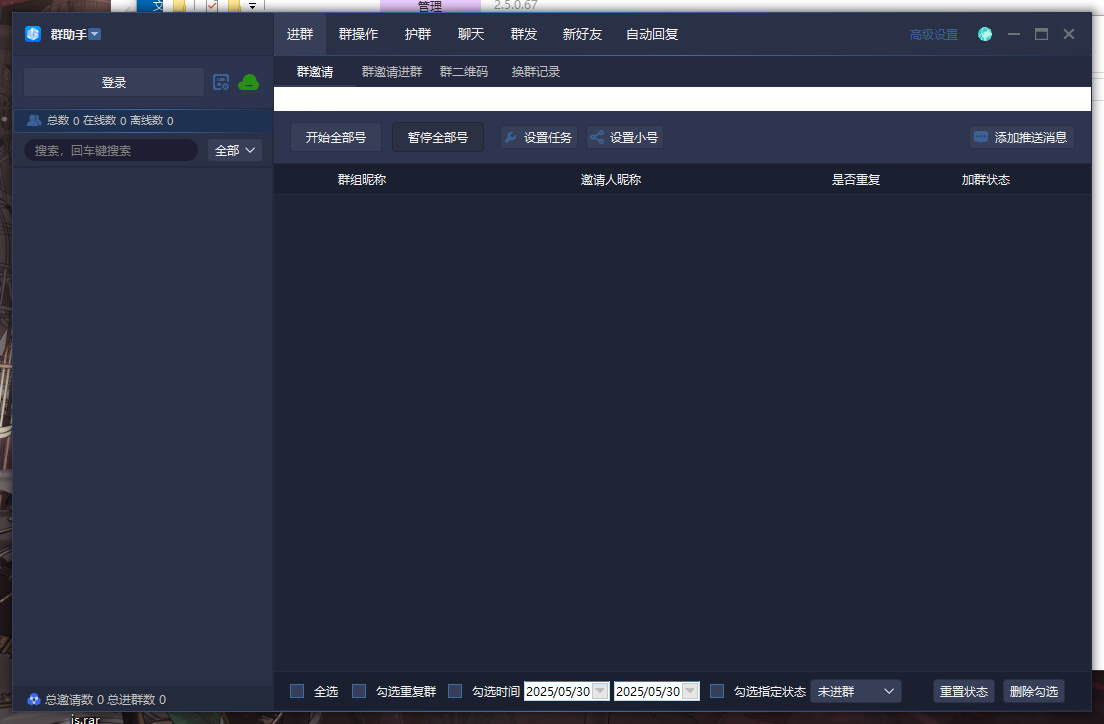Screen dimensions: 1104x724
Task: Open the 未进群 status dropdown
Action: 855,691
